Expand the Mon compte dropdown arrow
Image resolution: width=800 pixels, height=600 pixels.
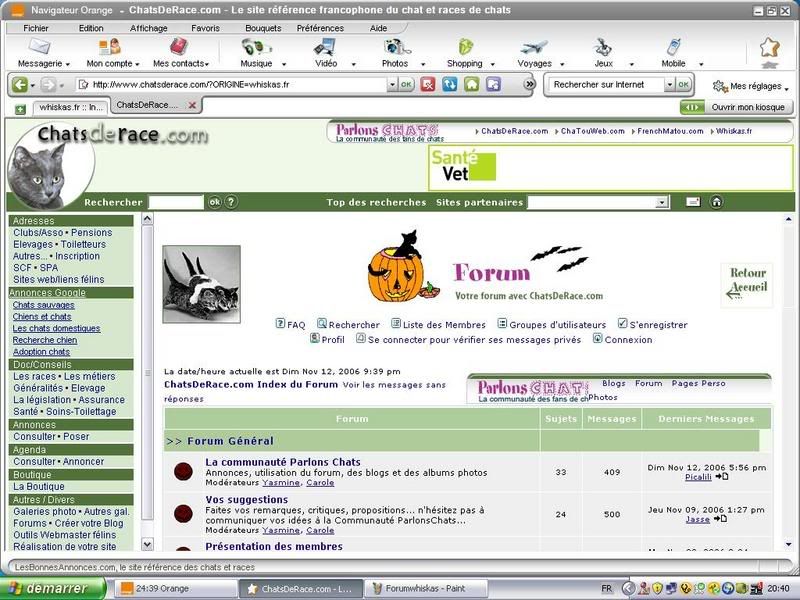tap(137, 65)
